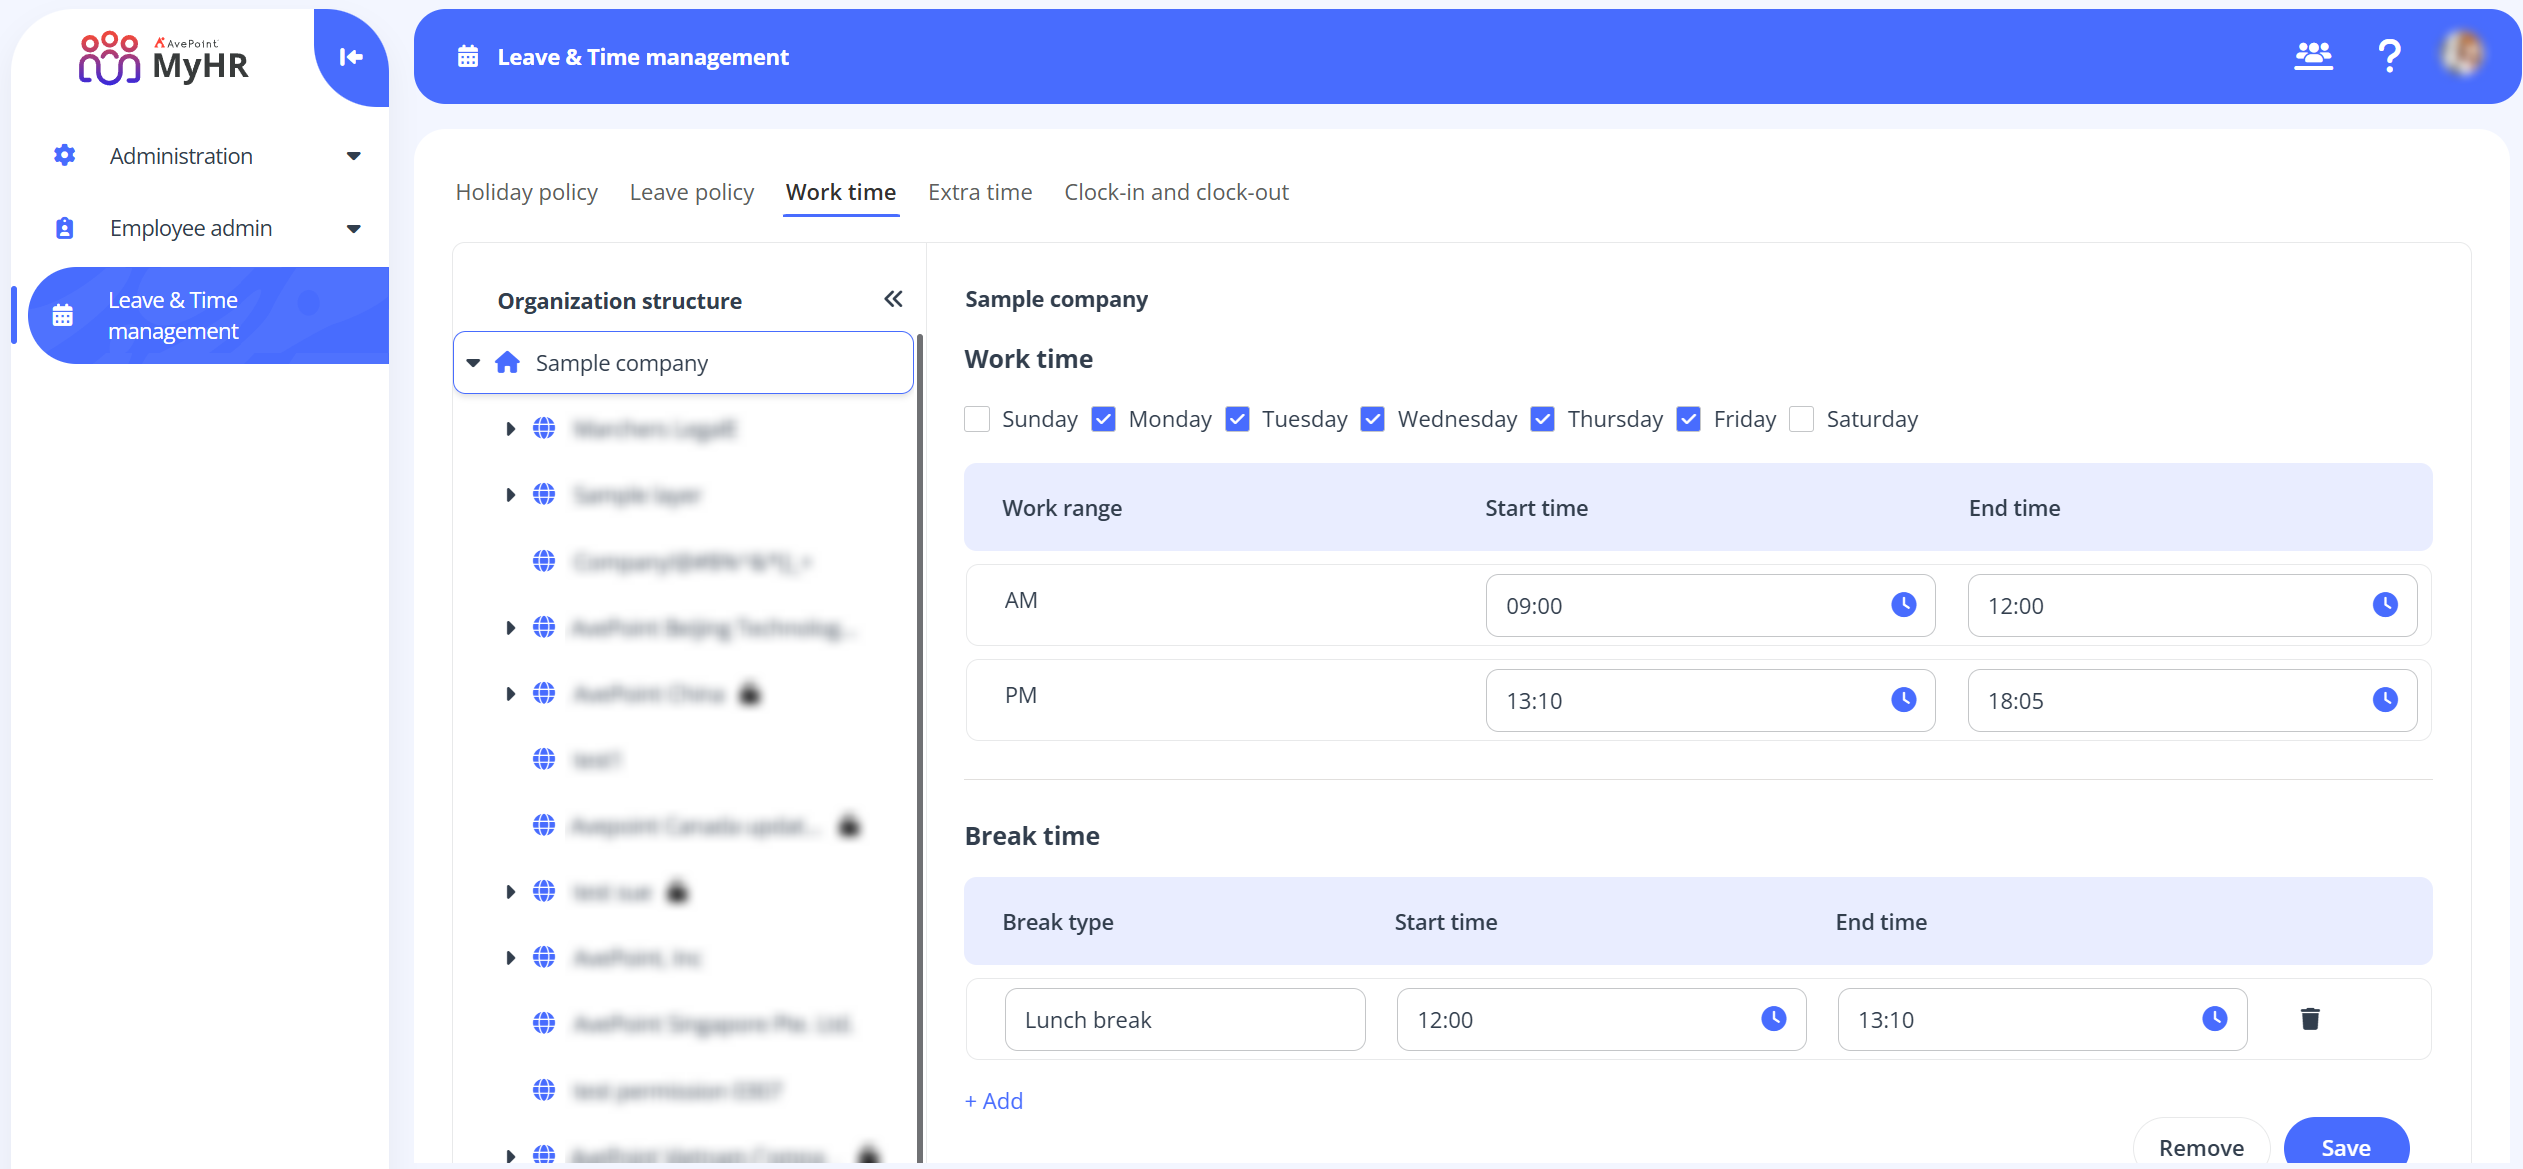Enable the Saturday checkbox
The width and height of the screenshot is (2523, 1169).
(1801, 419)
